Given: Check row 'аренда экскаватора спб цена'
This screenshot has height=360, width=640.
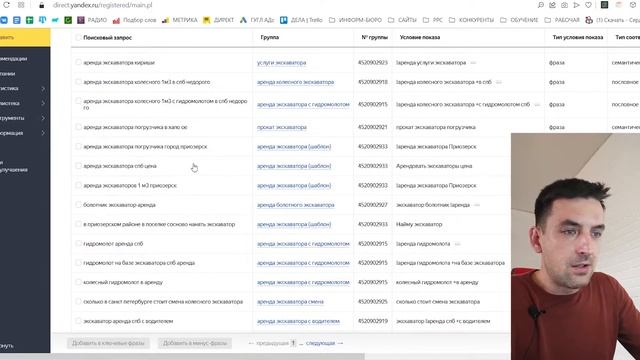Looking at the screenshot, I should 78,166.
